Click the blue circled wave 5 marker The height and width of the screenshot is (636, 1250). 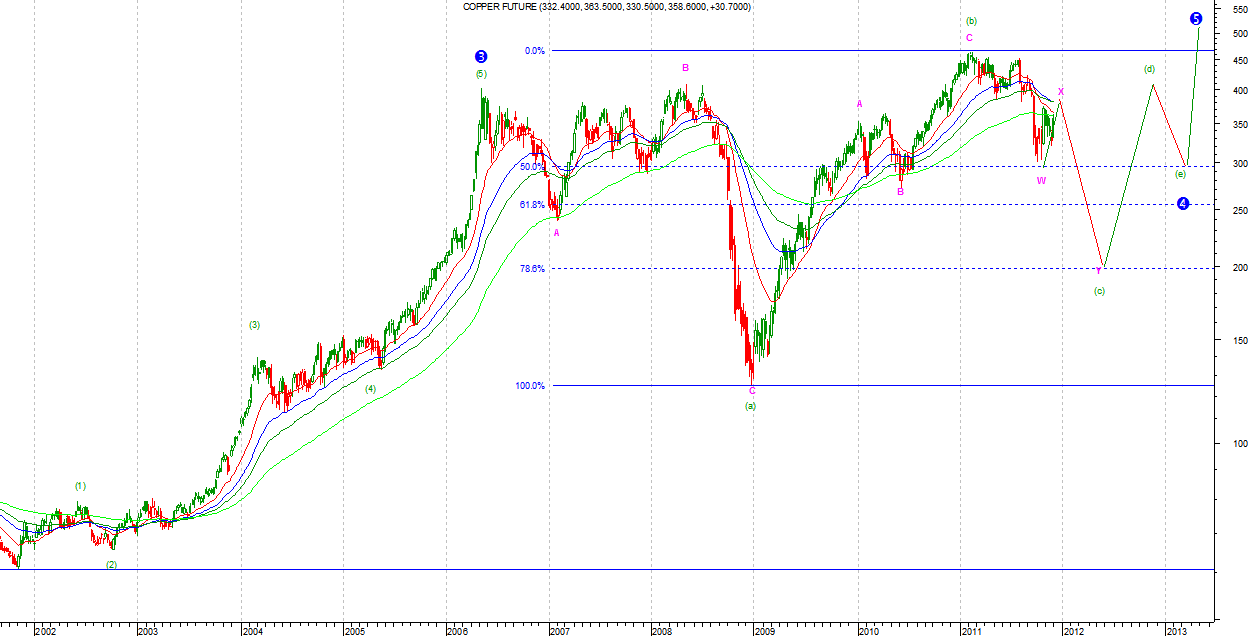click(x=1196, y=18)
